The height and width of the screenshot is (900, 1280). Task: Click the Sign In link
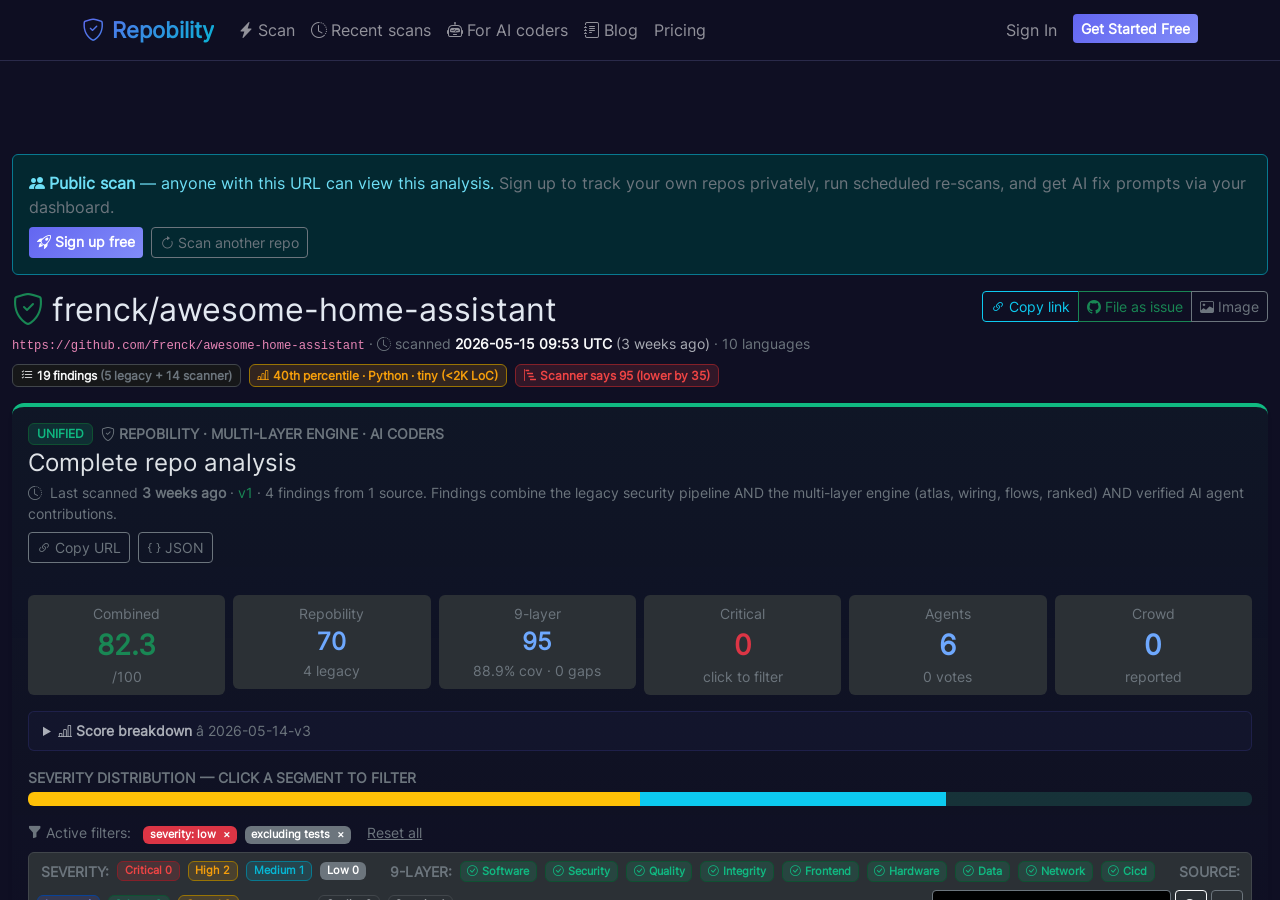tap(1031, 30)
